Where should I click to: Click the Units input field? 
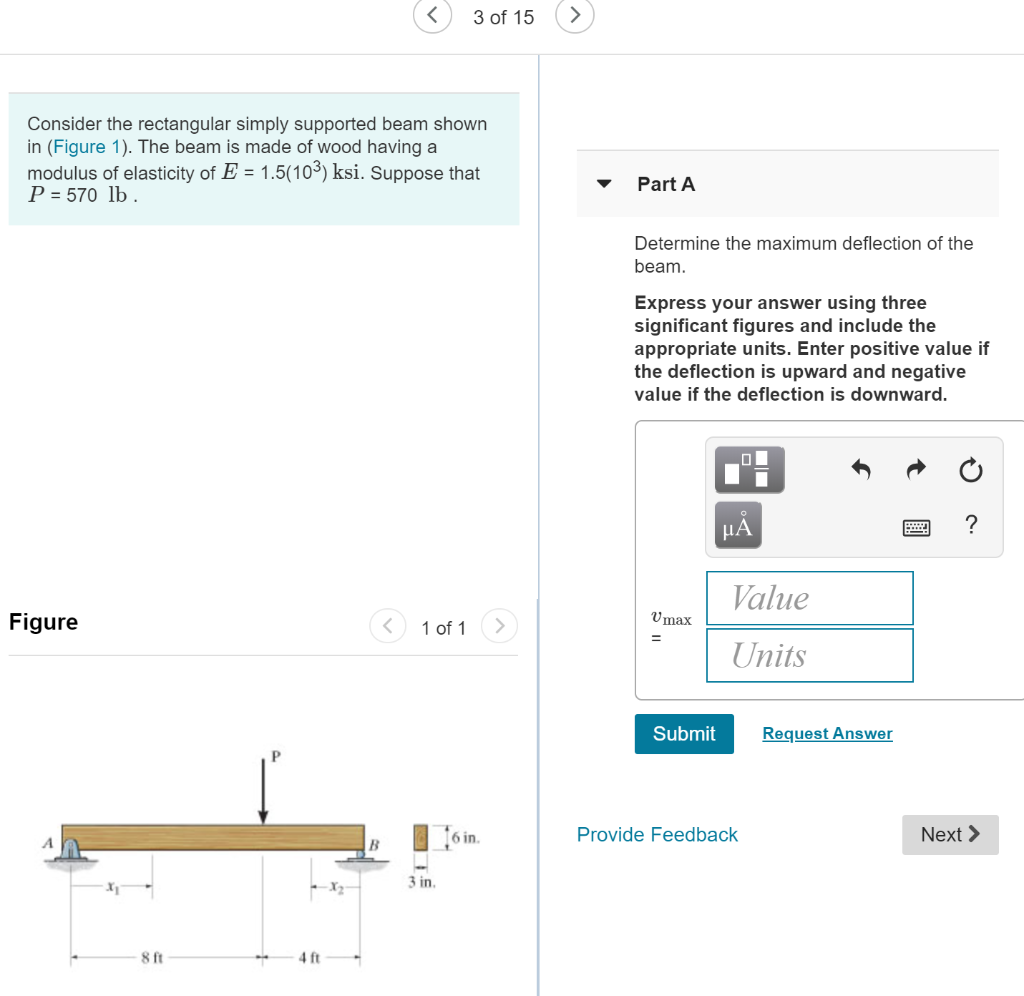809,655
